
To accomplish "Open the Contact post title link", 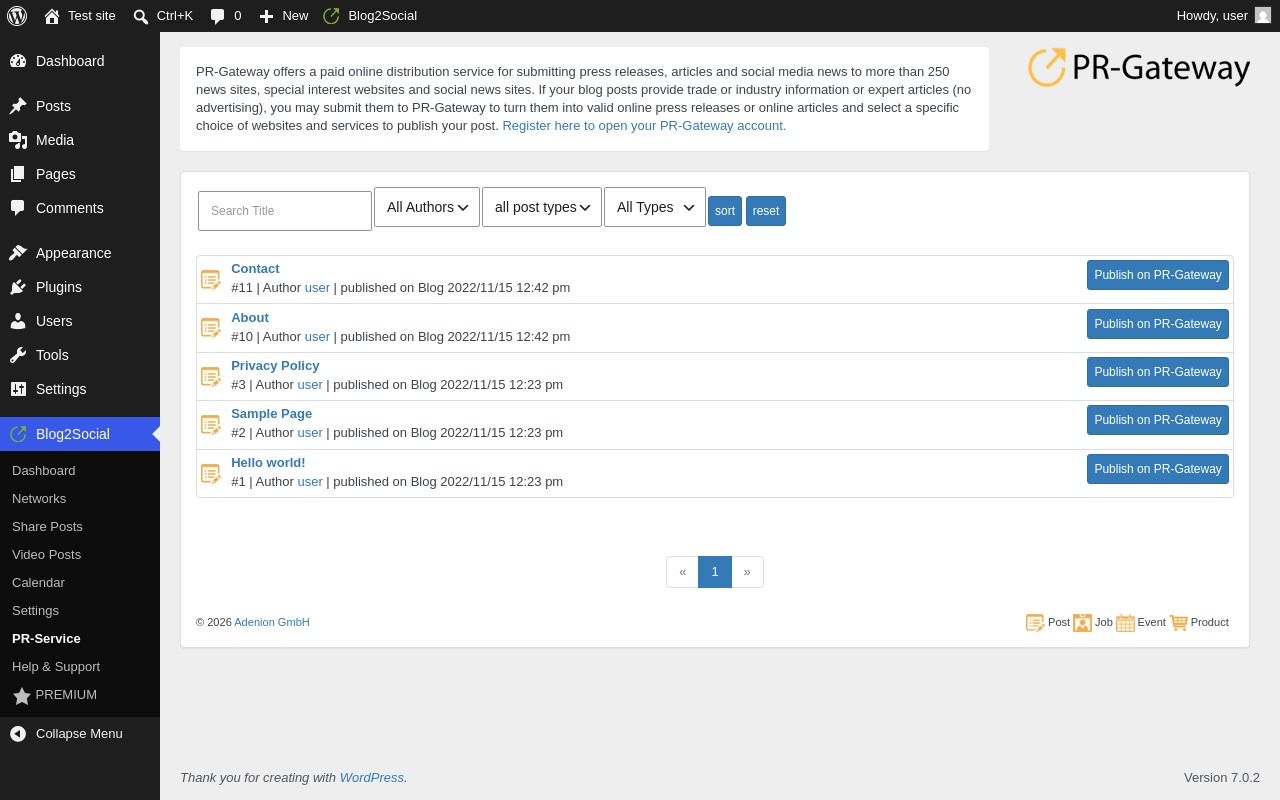I will pyautogui.click(x=255, y=269).
